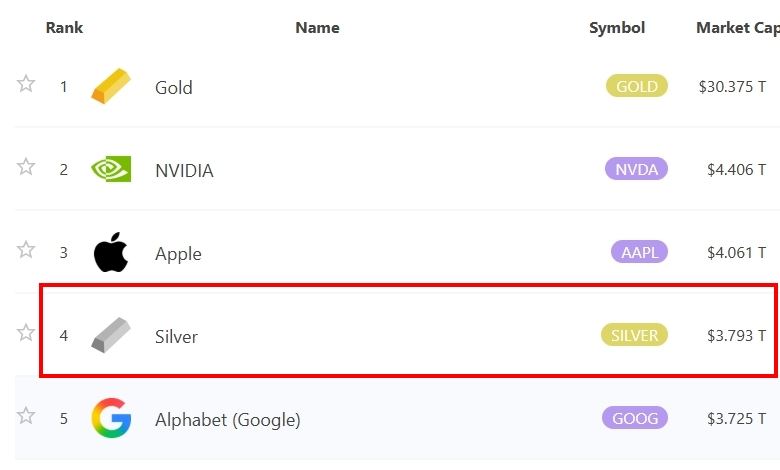Screen dimensions: 780x470
Task: Open the Gold asset name link
Action: pos(174,87)
